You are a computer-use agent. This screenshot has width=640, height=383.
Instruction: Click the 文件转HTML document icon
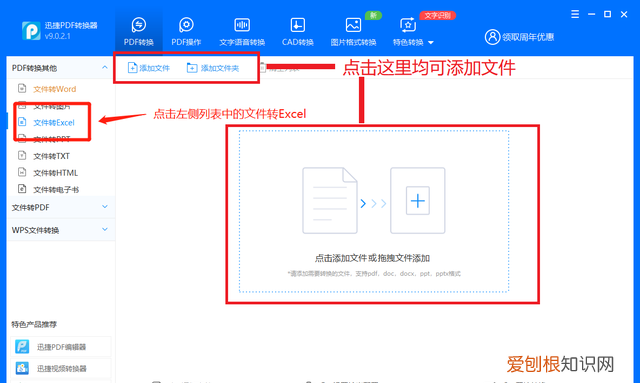click(x=22, y=172)
